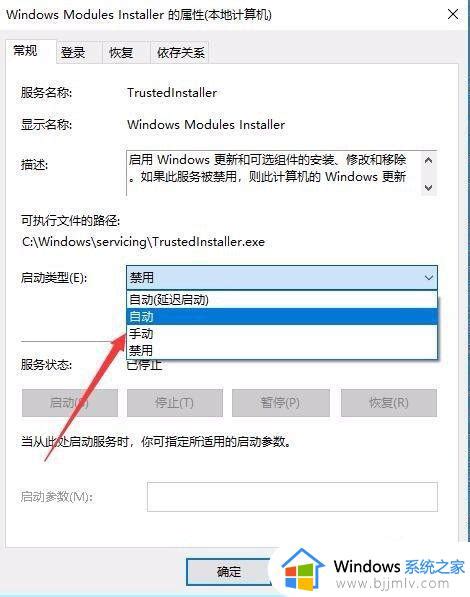
Task: Click the 启动 service button
Action: click(70, 402)
